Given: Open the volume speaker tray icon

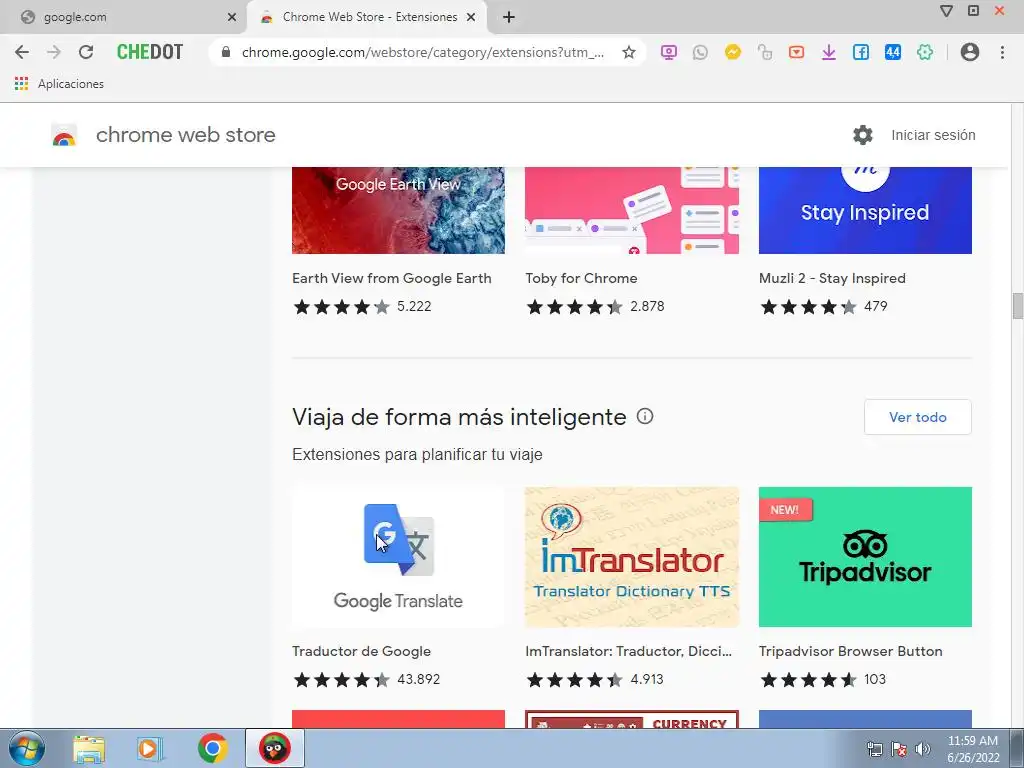Looking at the screenshot, I should pos(923,750).
